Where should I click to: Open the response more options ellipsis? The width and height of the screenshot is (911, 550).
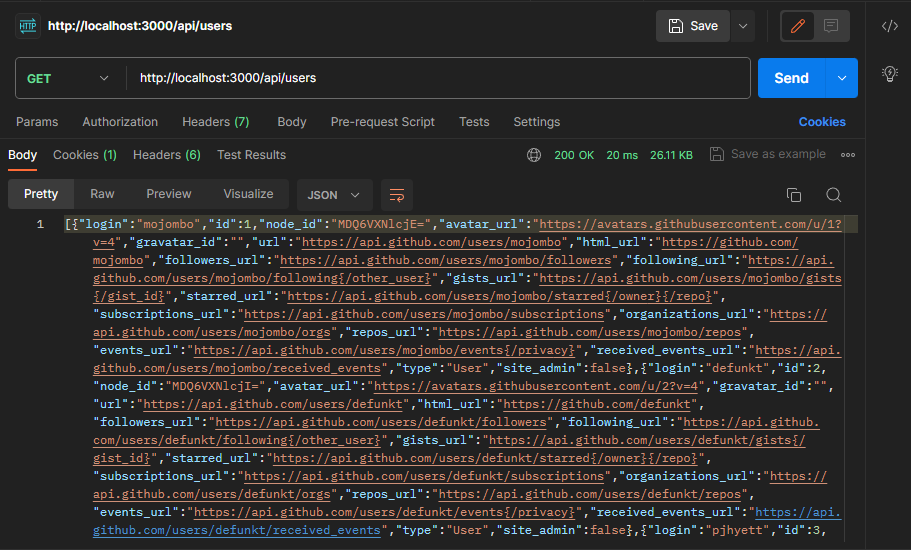pos(848,155)
